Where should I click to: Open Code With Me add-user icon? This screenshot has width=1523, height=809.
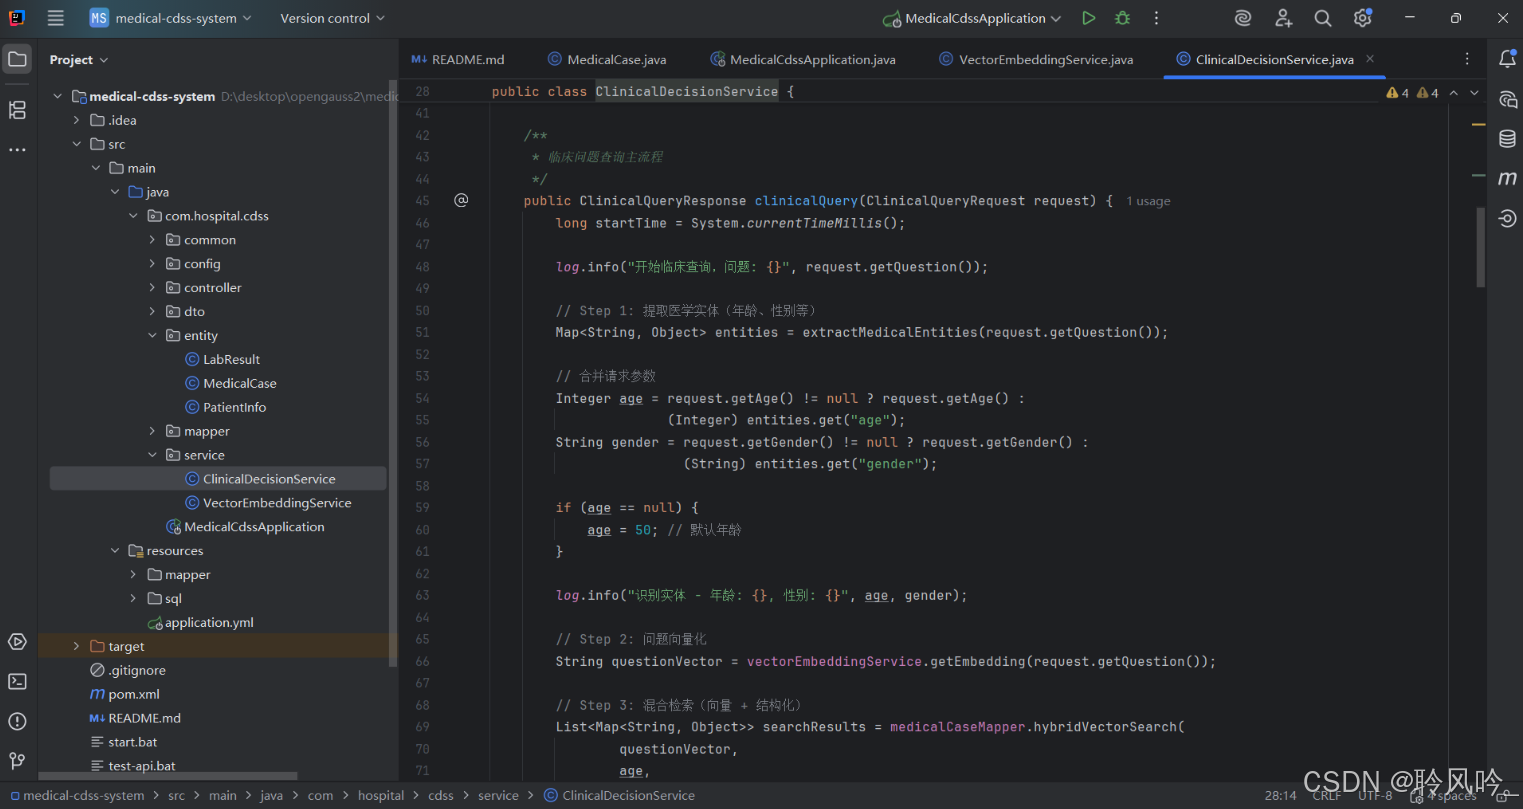point(1283,18)
